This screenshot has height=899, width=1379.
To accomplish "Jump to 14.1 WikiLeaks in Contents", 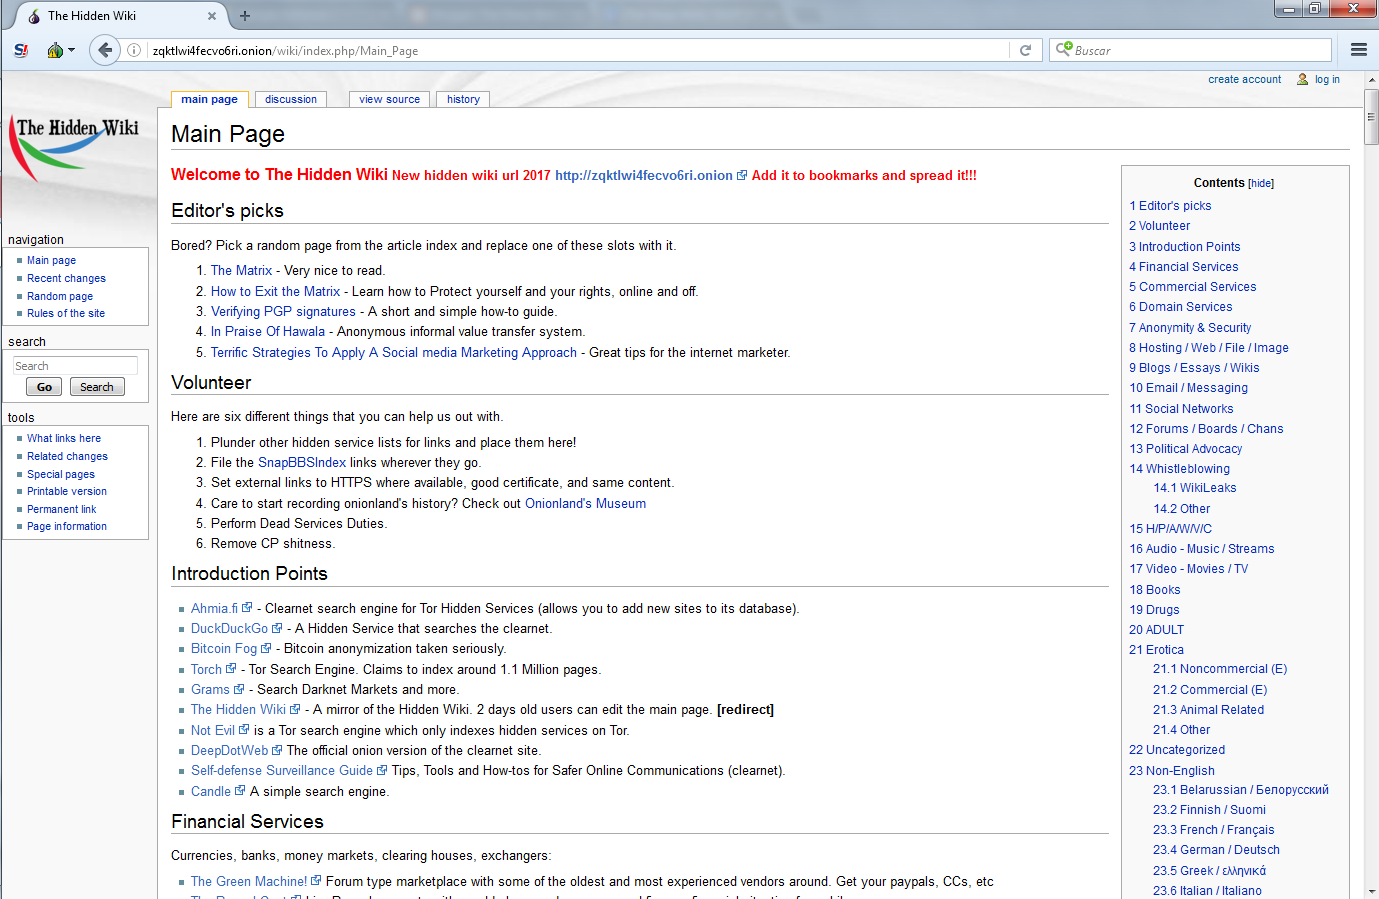I will tap(1195, 488).
